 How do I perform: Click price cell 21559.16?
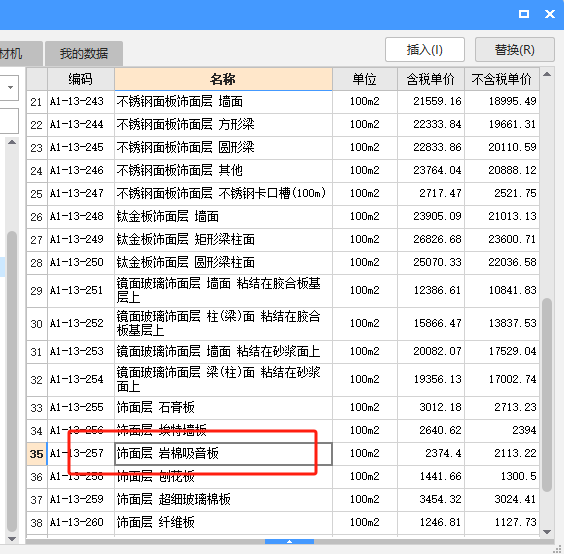click(x=431, y=102)
